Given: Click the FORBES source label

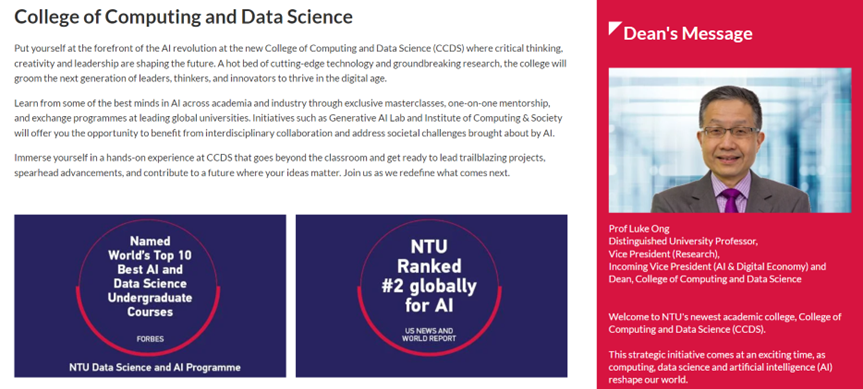Looking at the screenshot, I should point(150,339).
